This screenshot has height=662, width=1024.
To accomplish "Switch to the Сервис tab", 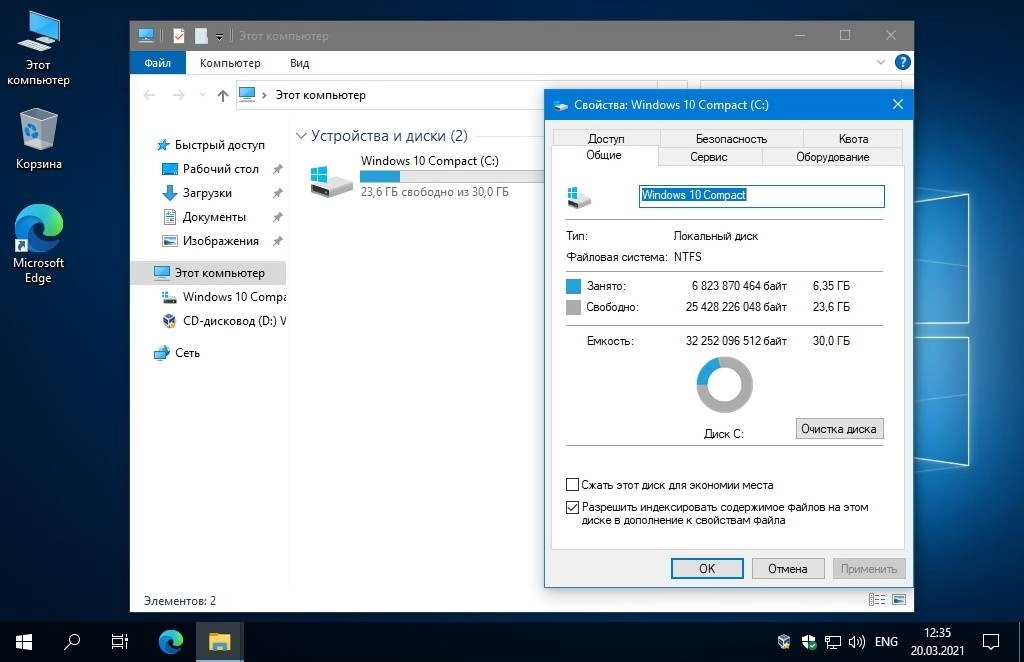I will (x=709, y=157).
